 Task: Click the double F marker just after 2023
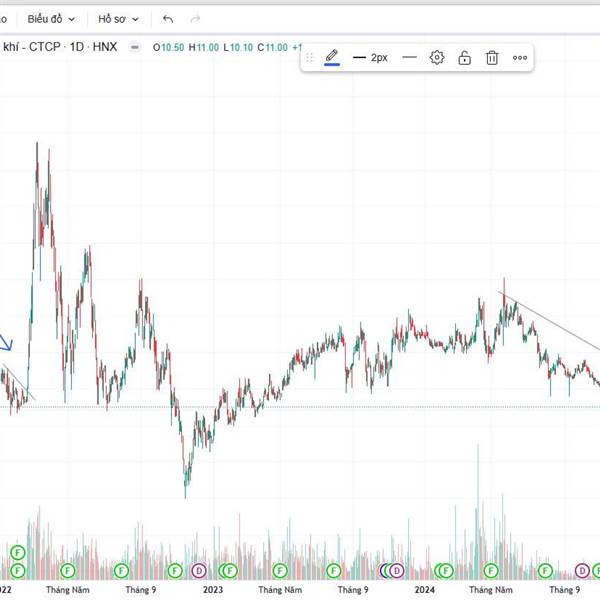[x=228, y=571]
